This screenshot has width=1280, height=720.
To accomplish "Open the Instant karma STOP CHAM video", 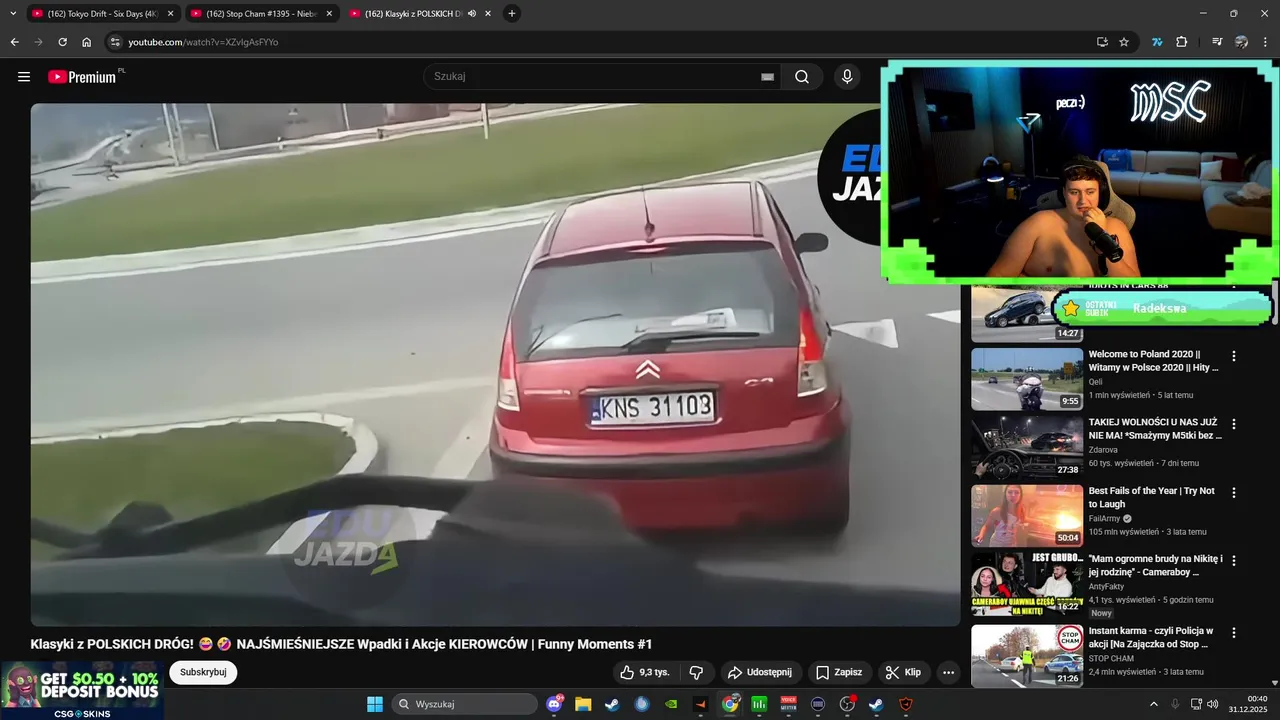I will click(1151, 638).
